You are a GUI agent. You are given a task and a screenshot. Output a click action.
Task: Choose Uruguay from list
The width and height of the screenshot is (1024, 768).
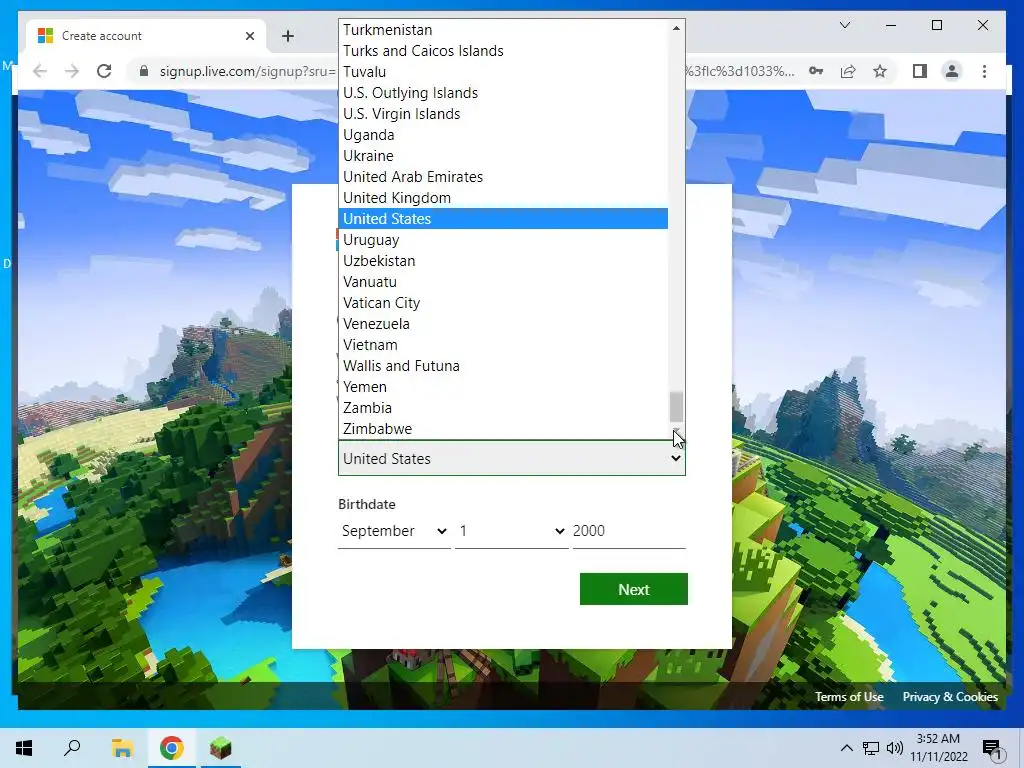503,240
